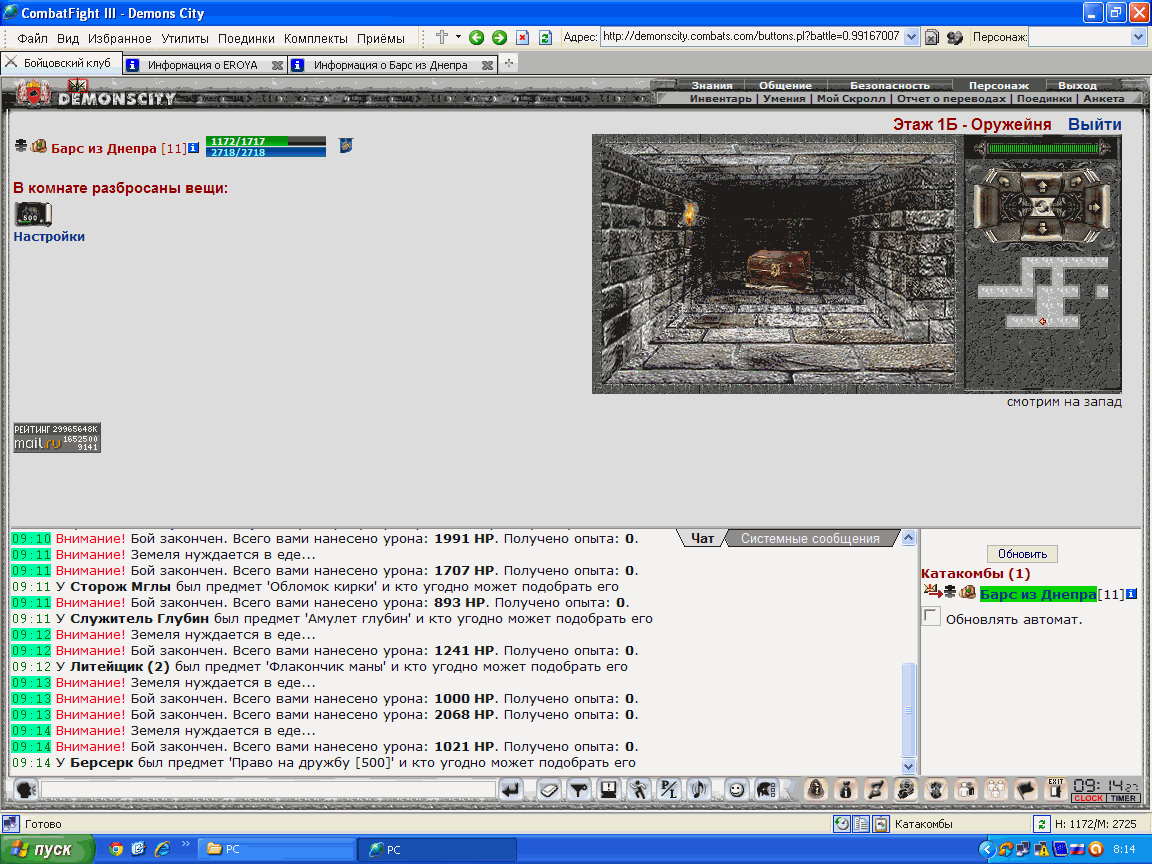Click the refresh center button on the navigation pad

click(x=1043, y=207)
